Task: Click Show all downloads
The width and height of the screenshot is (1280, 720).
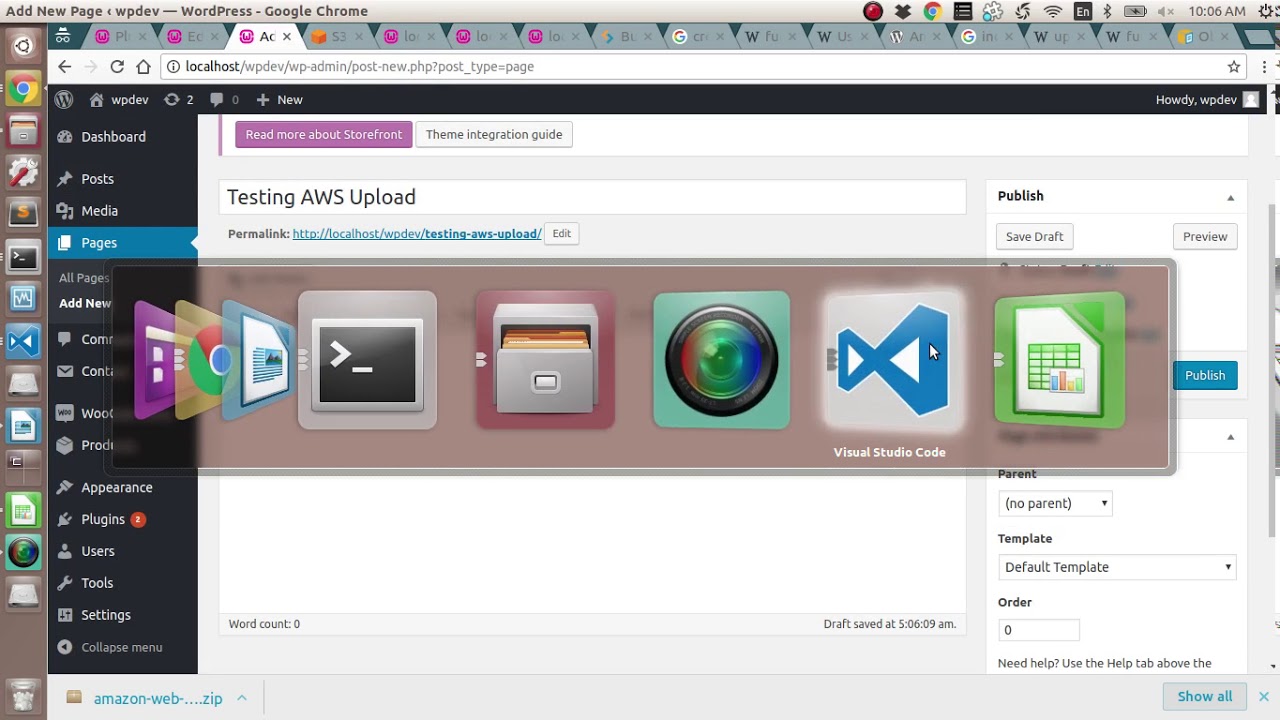Action: [x=1204, y=696]
